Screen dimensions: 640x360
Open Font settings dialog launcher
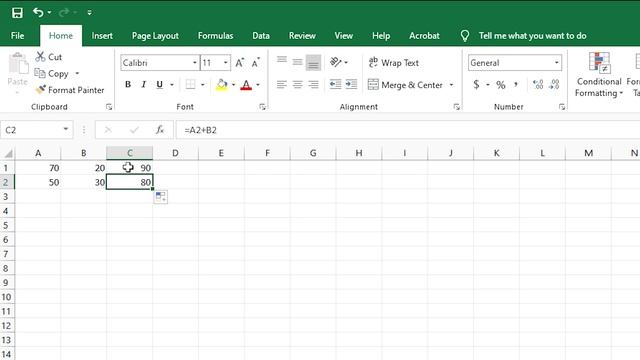point(262,107)
